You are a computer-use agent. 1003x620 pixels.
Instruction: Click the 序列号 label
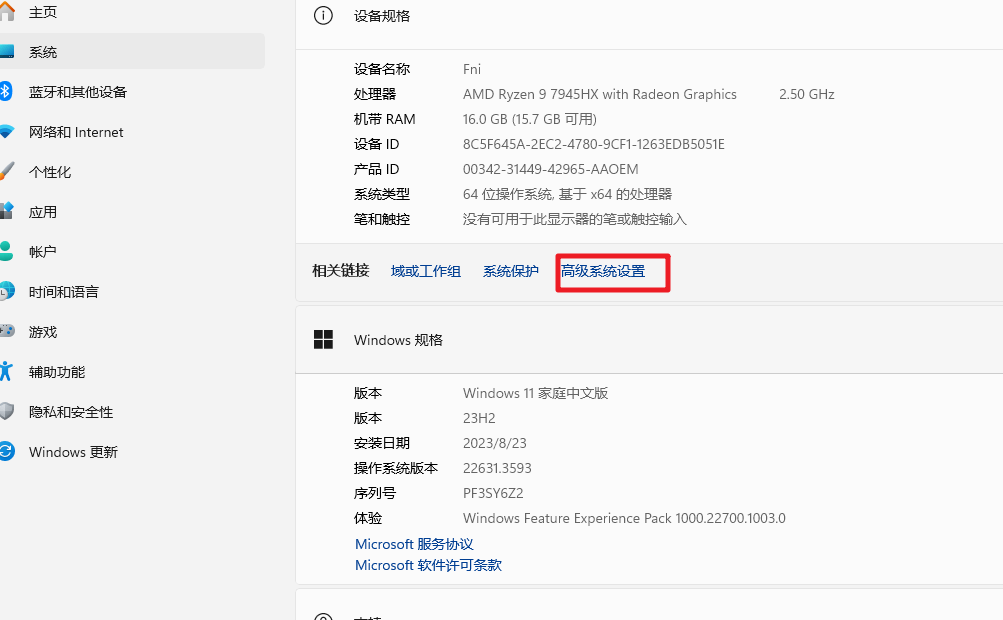pos(375,493)
